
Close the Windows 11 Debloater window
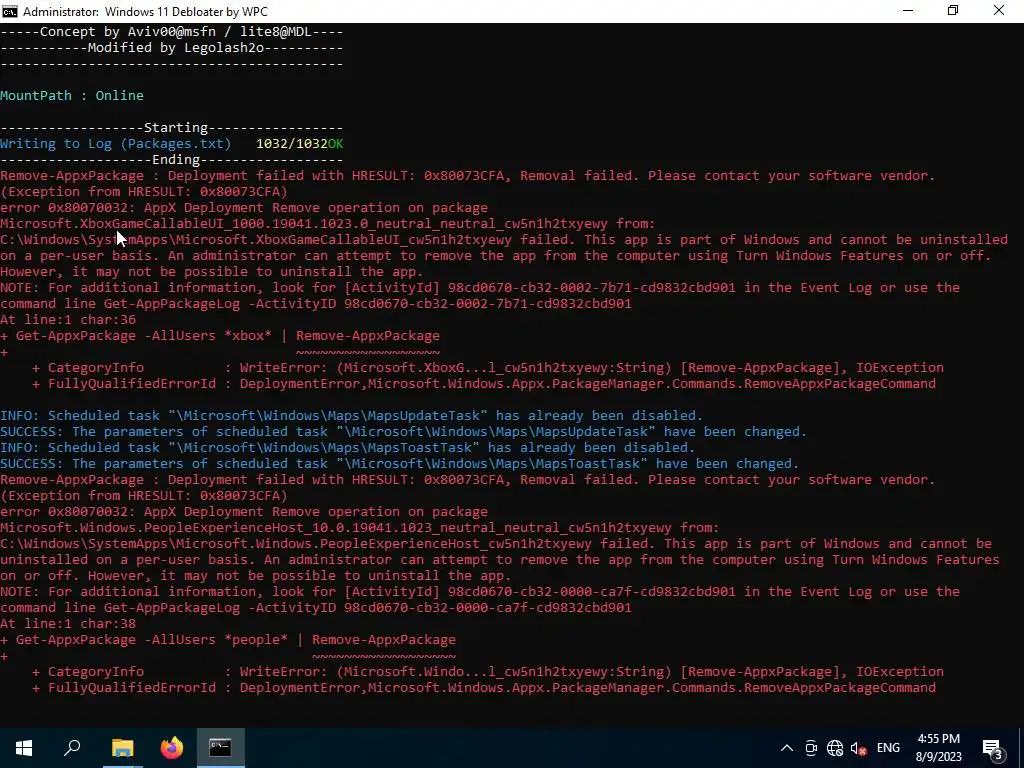(x=999, y=11)
